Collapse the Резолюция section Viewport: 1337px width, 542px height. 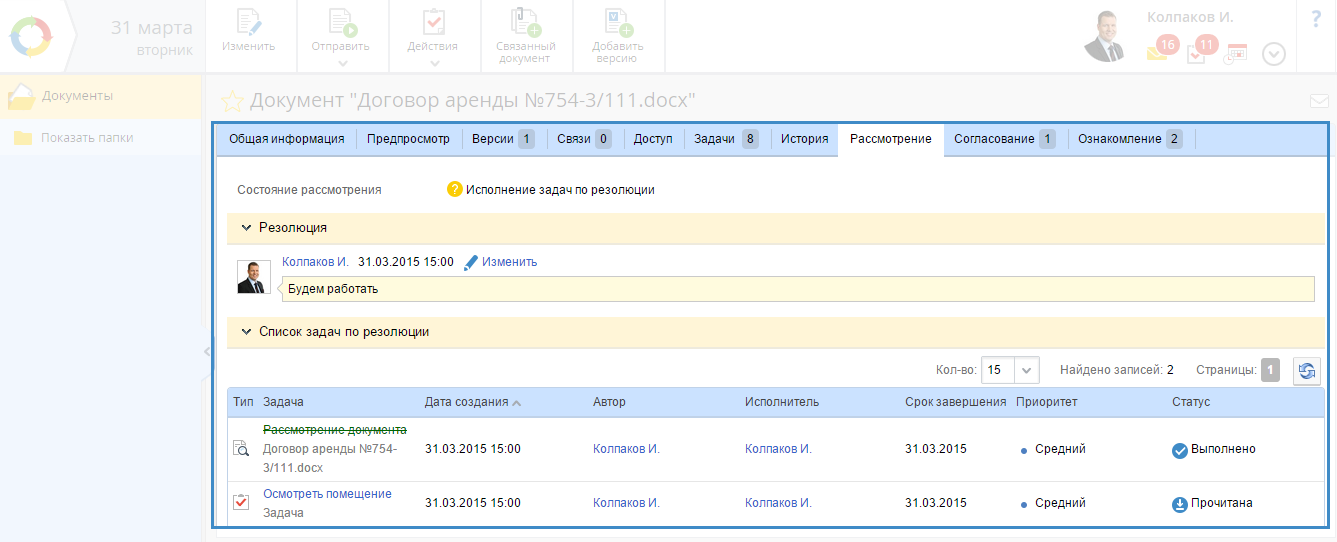pyautogui.click(x=246, y=228)
